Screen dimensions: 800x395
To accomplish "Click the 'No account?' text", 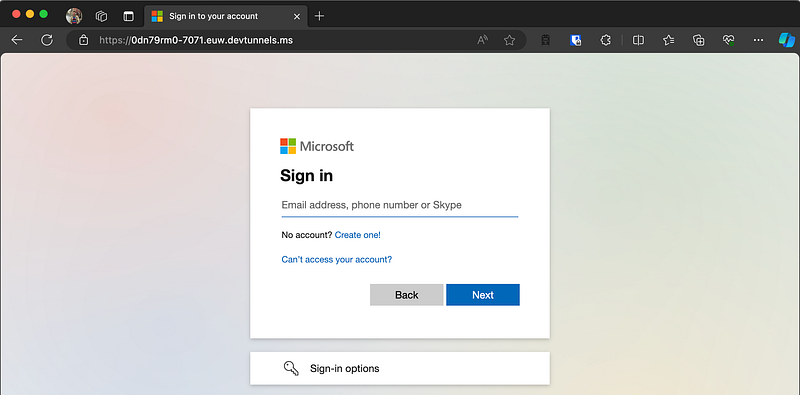I will [x=307, y=235].
